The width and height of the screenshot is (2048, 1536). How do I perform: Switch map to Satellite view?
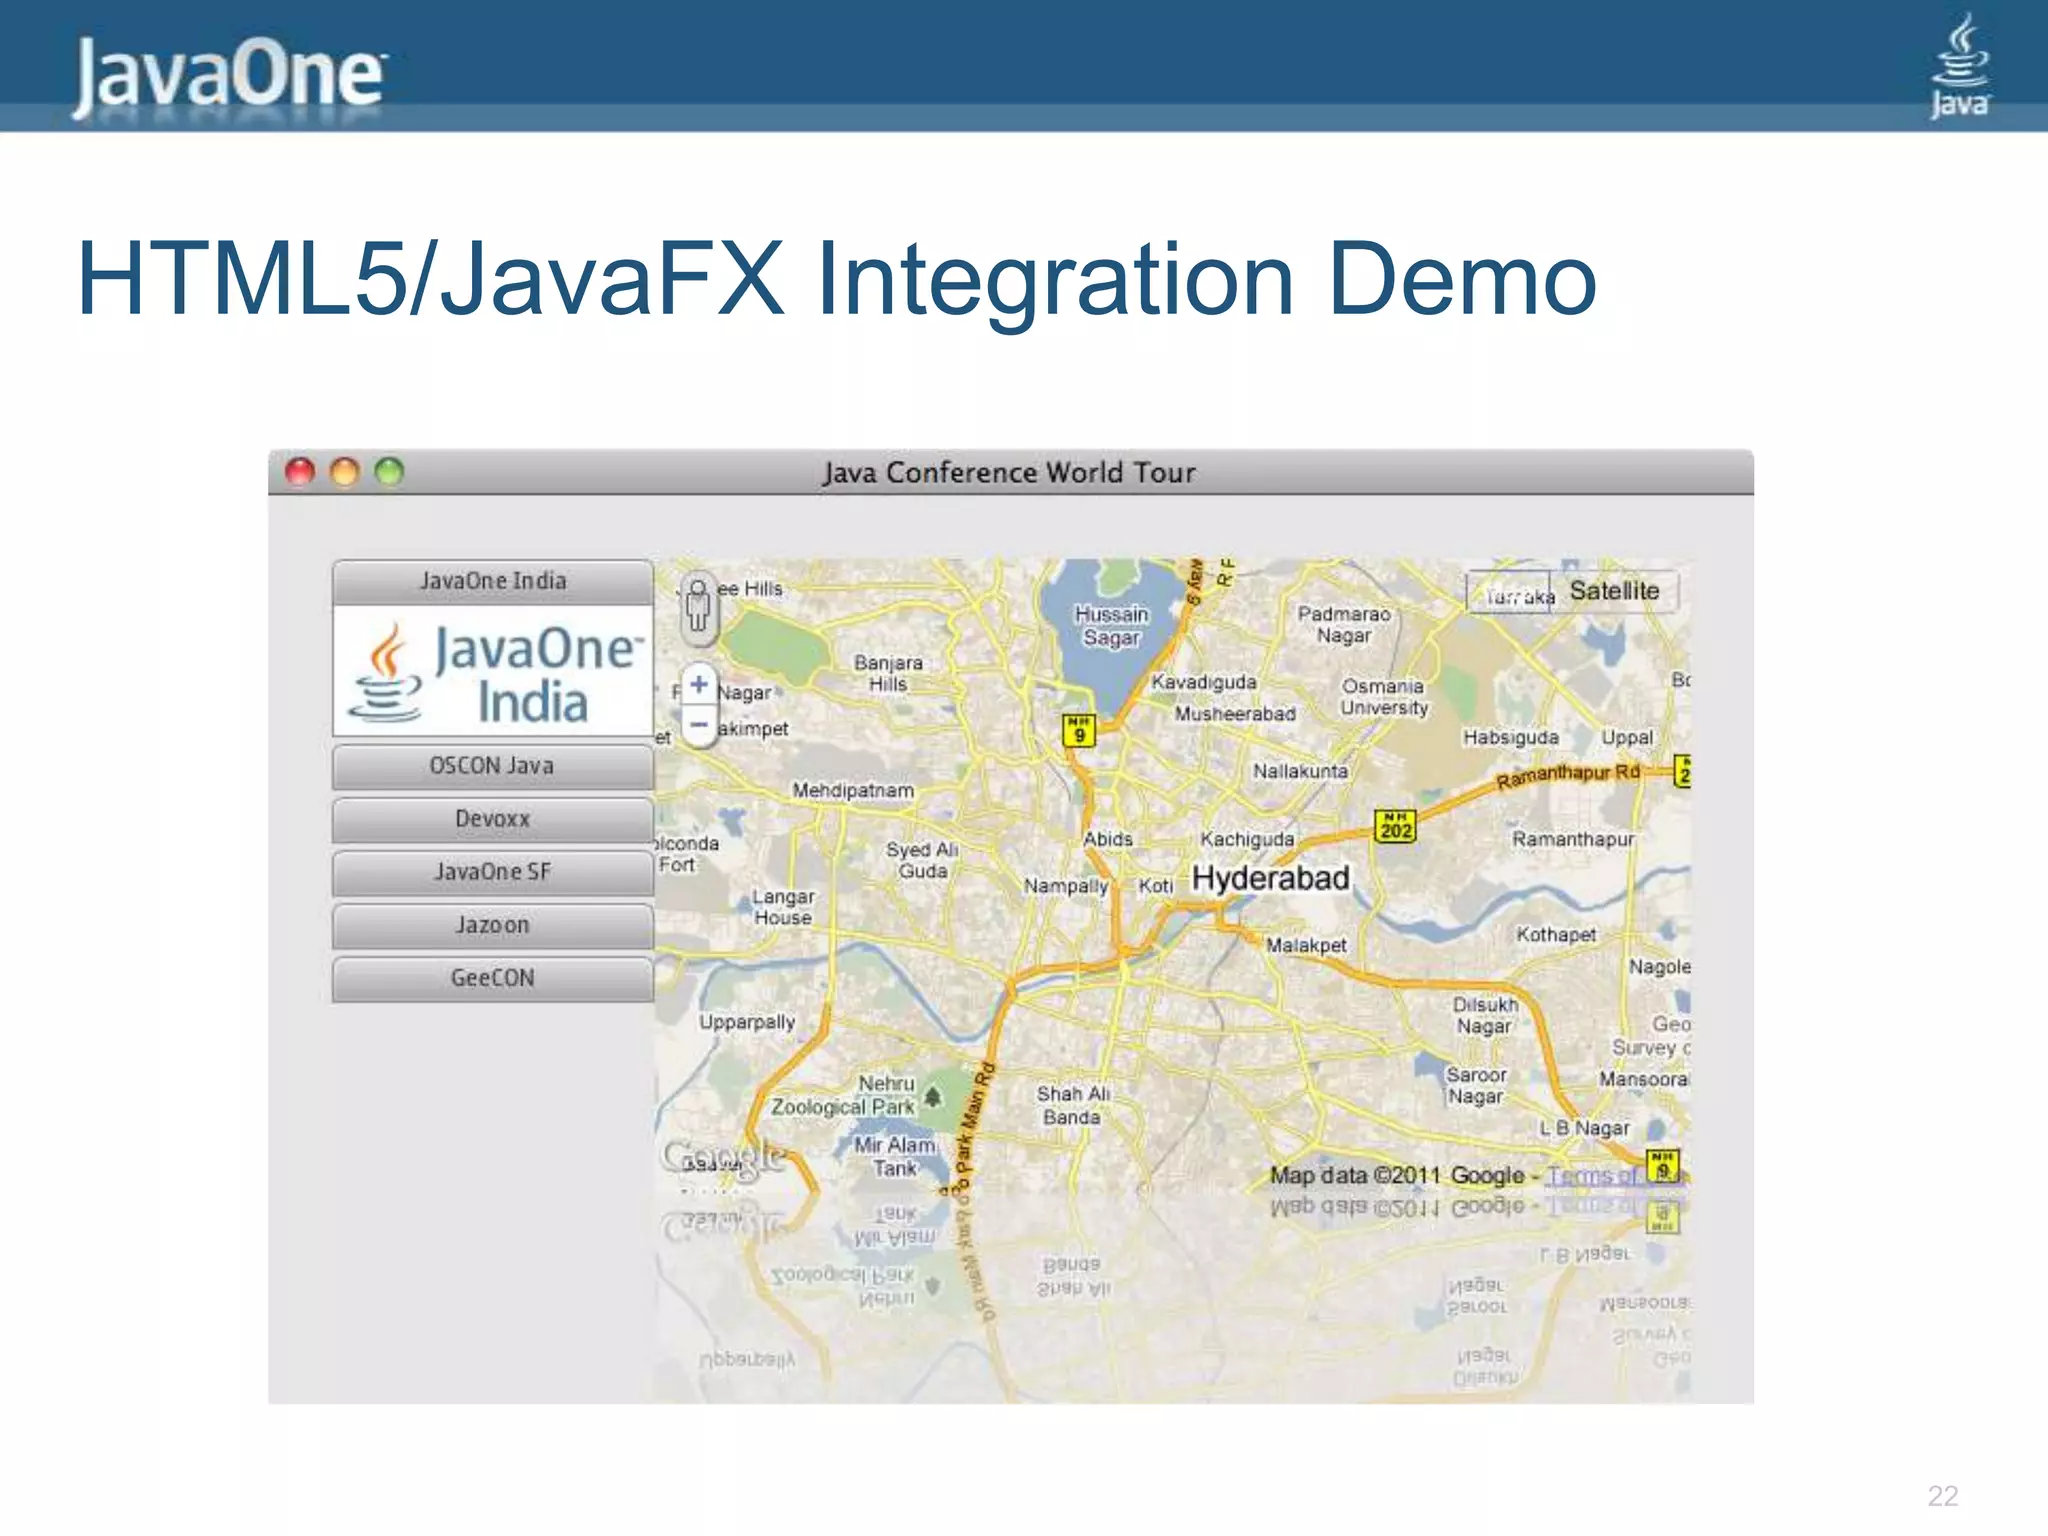pyautogui.click(x=1614, y=591)
